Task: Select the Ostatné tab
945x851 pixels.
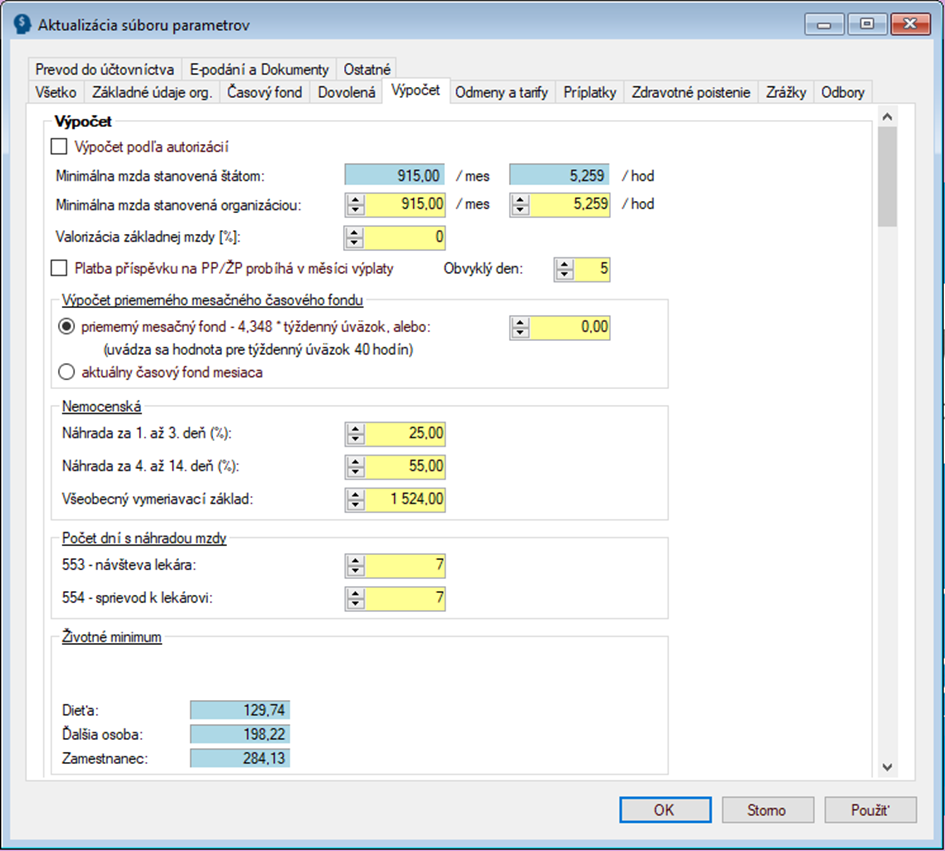Action: pyautogui.click(x=367, y=69)
